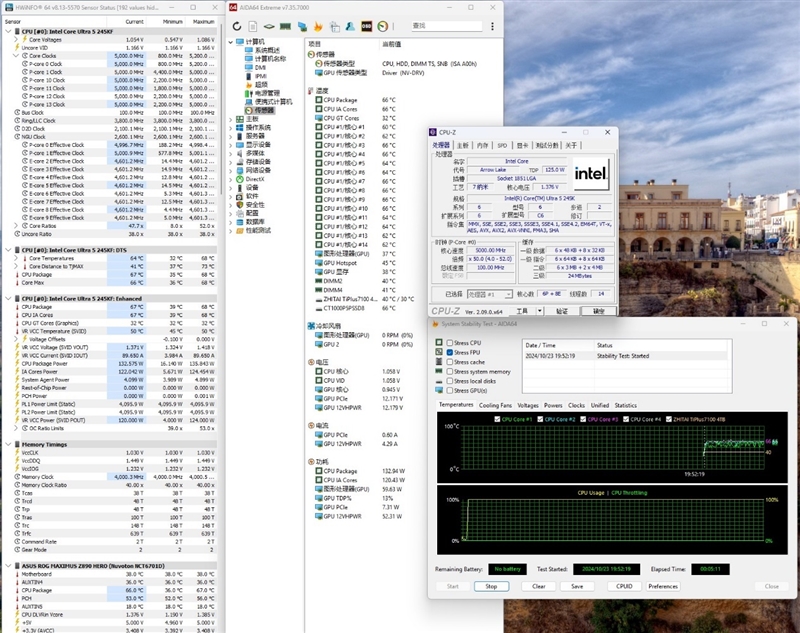Image resolution: width=800 pixels, height=633 pixels.
Task: Click the 验证 button in CPU-Z
Action: 562,311
